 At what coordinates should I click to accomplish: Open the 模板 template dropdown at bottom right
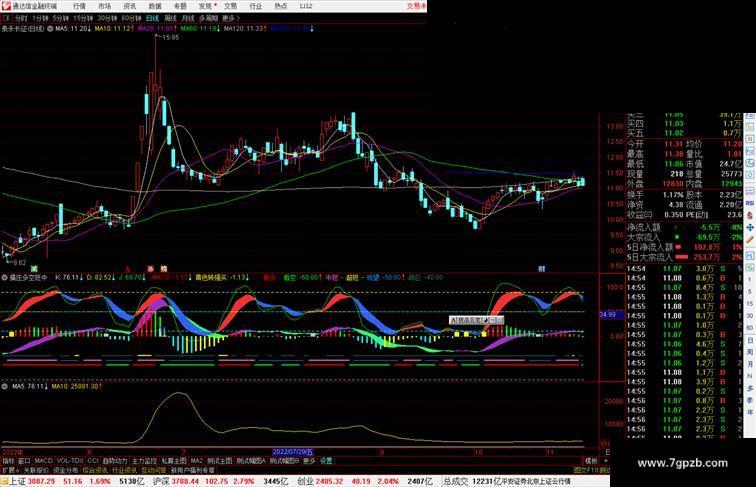(x=591, y=461)
